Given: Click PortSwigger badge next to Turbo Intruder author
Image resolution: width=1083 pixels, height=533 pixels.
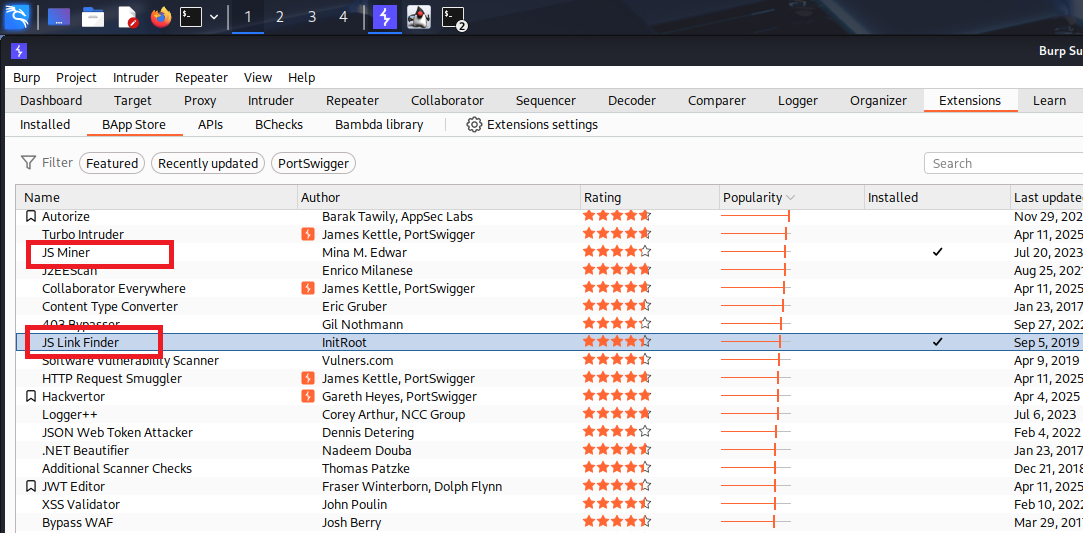Looking at the screenshot, I should (x=309, y=235).
